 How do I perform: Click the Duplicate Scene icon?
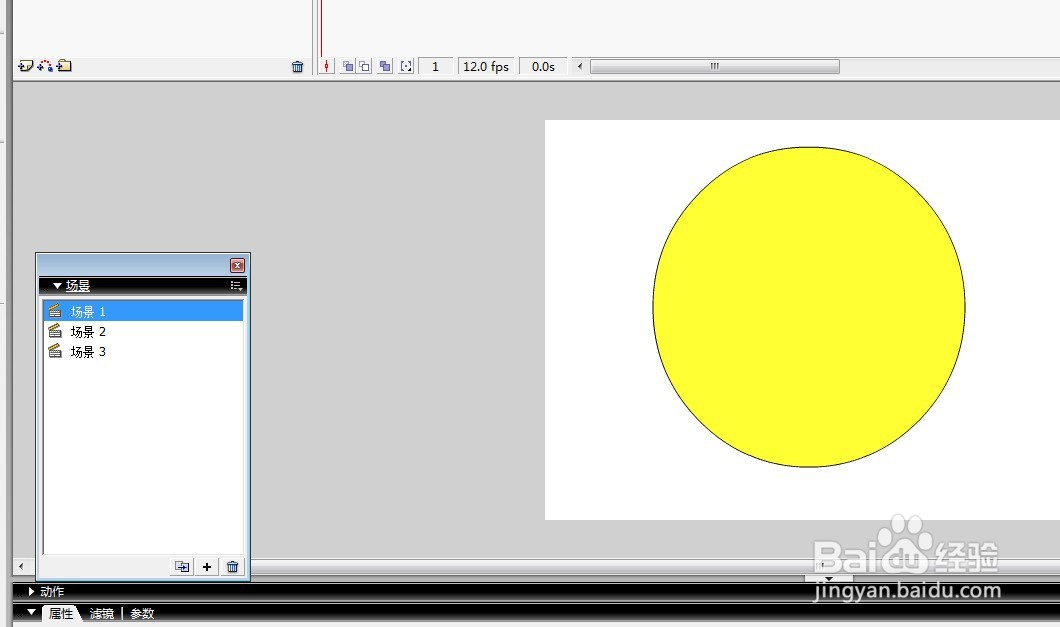182,567
